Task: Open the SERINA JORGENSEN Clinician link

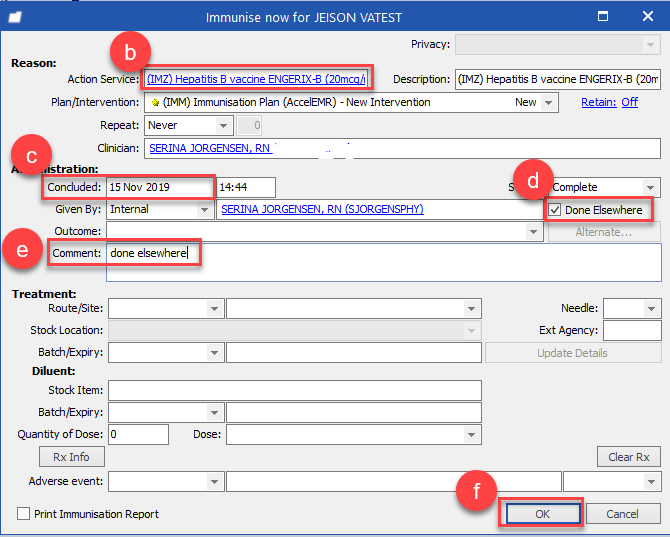Action: click(210, 148)
